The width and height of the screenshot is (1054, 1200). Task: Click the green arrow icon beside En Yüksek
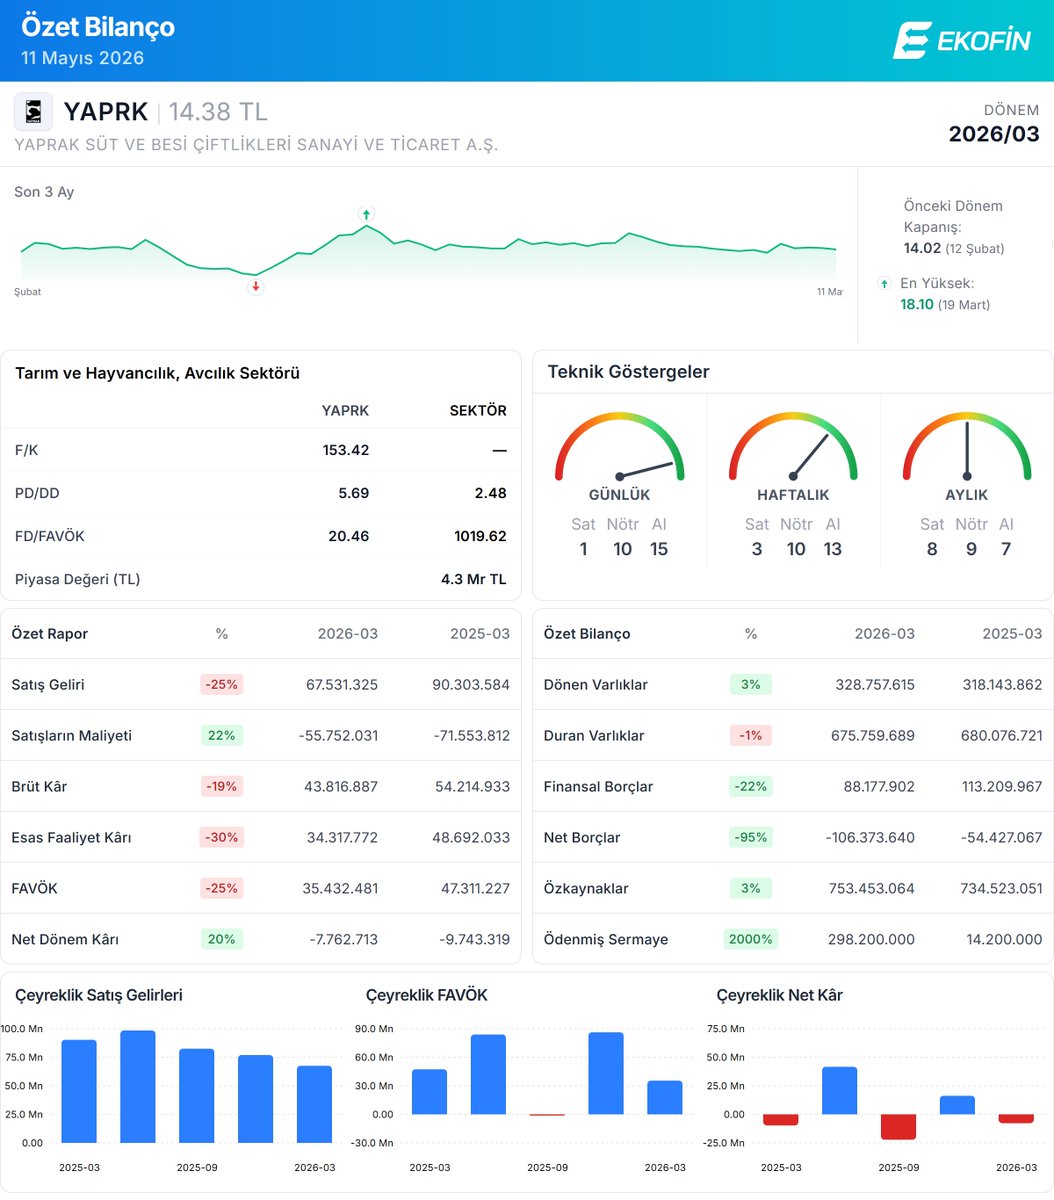(884, 284)
